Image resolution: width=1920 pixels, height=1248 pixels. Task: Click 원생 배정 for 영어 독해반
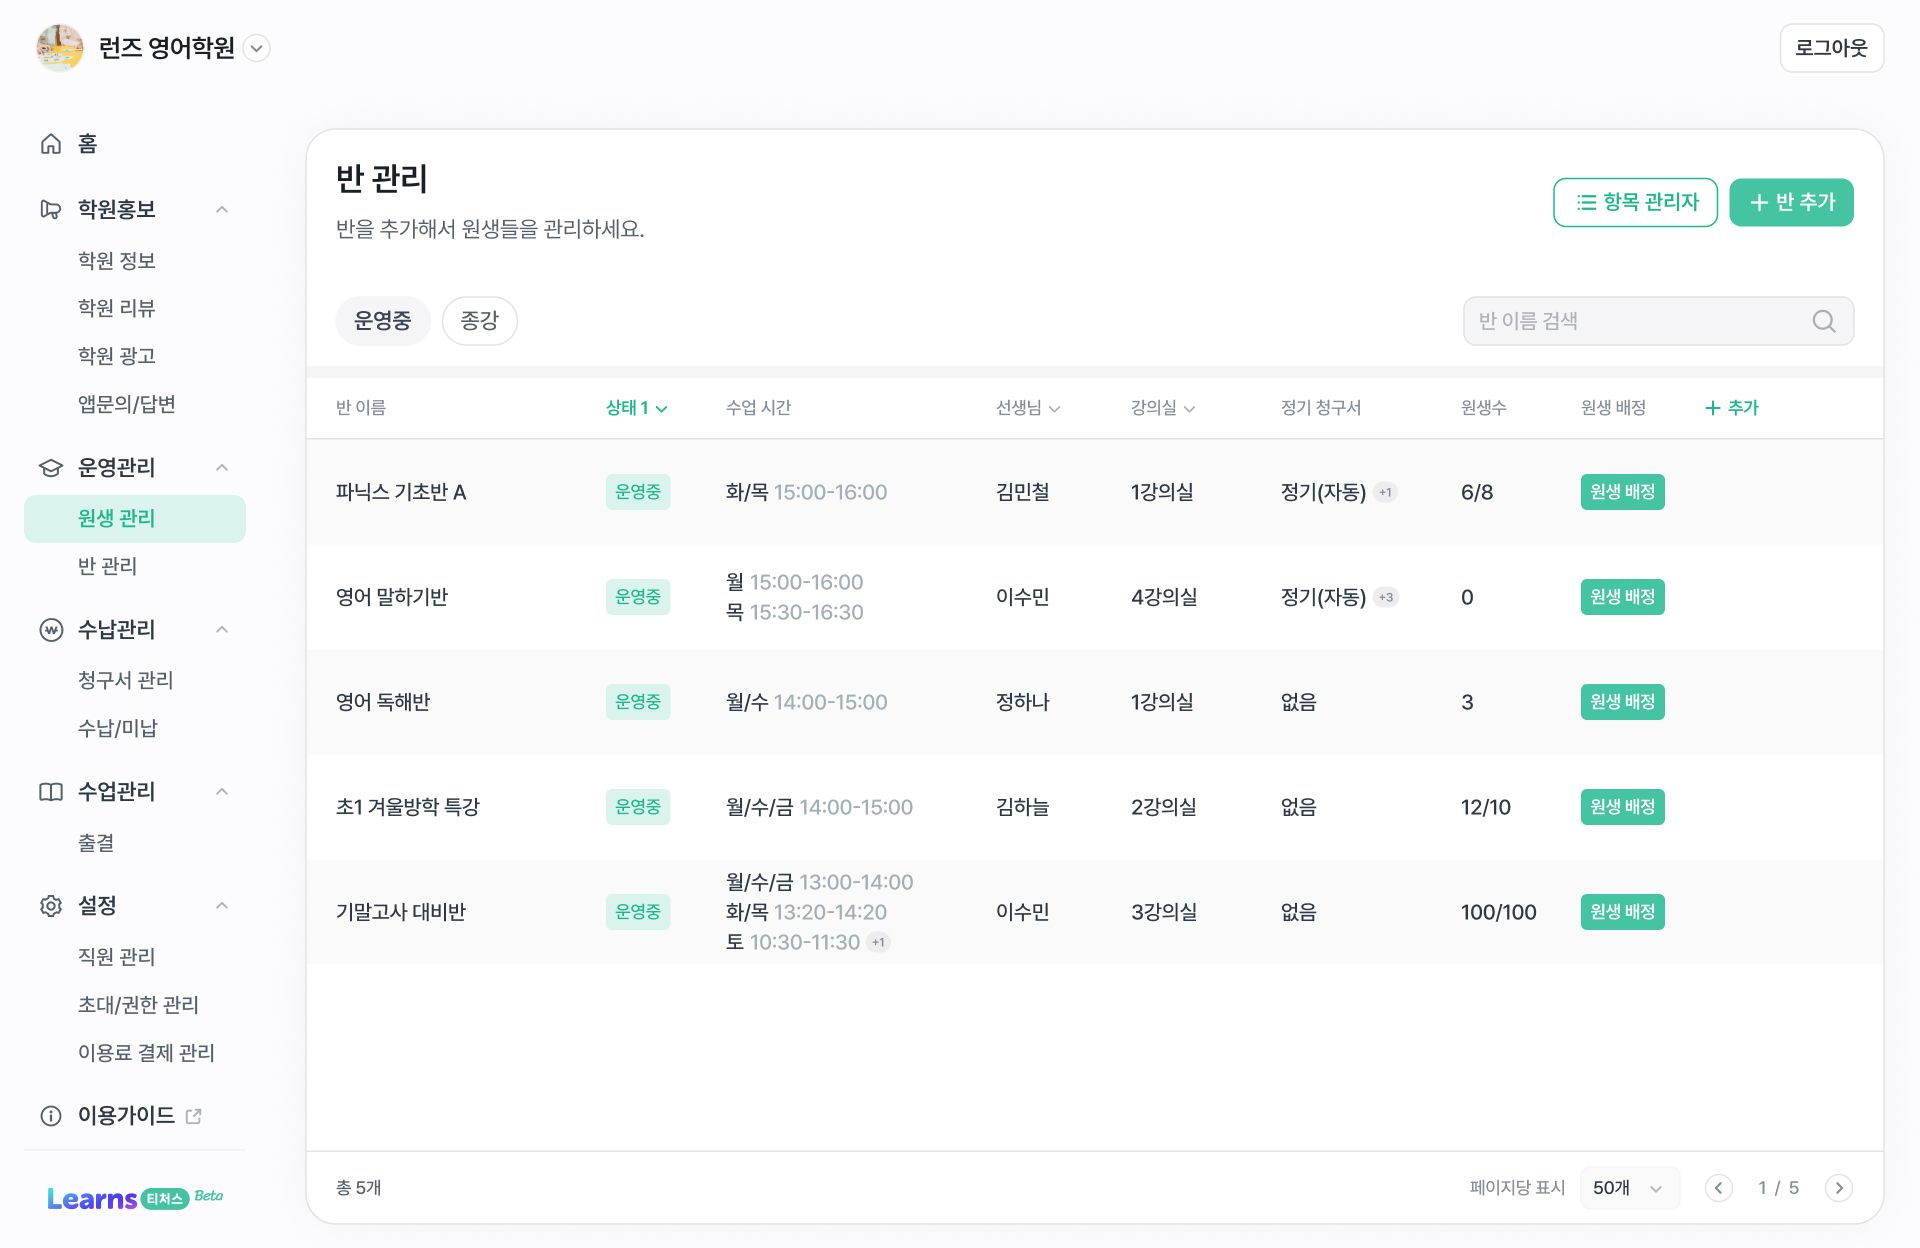pos(1622,702)
